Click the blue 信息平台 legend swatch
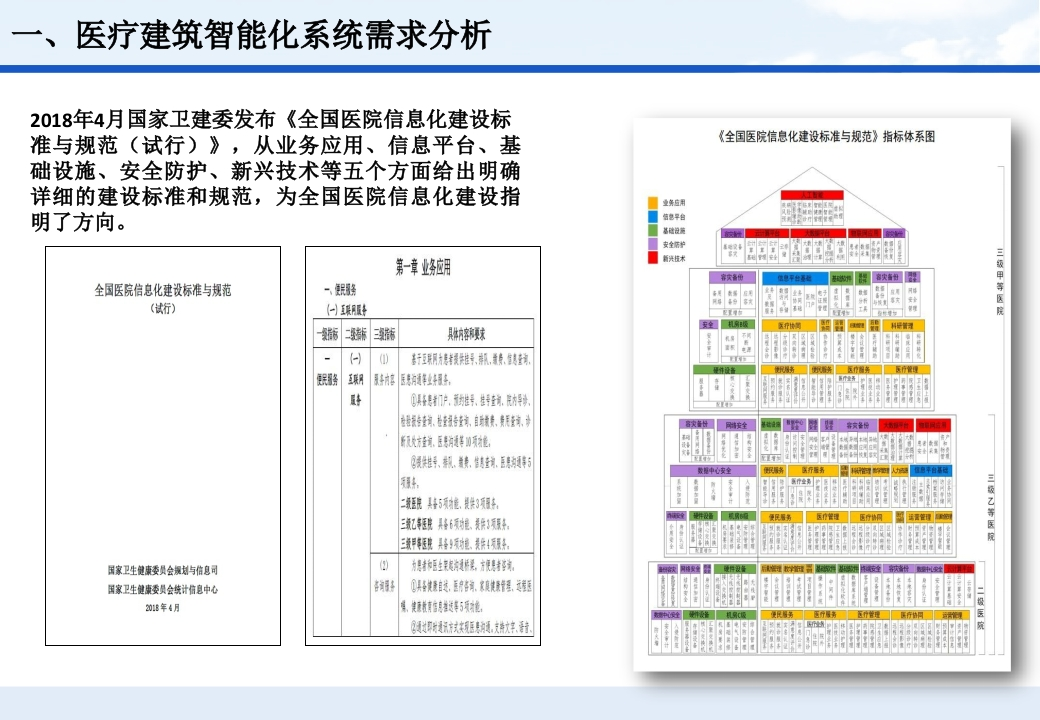 pyautogui.click(x=653, y=216)
